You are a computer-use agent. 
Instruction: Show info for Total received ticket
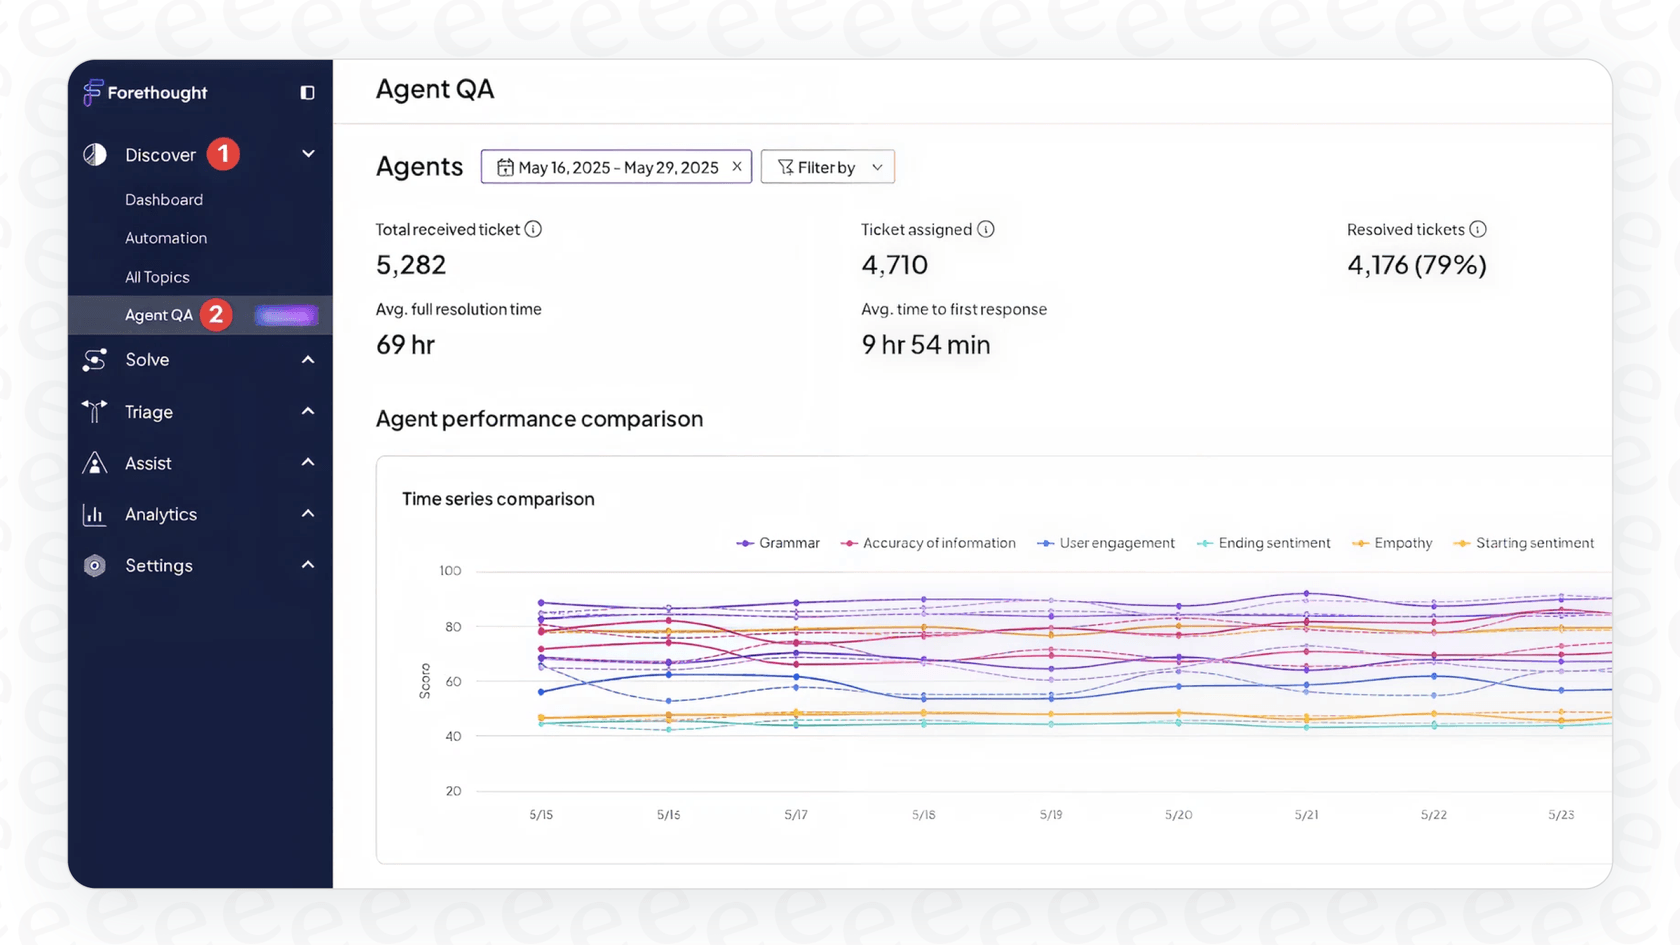pos(533,229)
